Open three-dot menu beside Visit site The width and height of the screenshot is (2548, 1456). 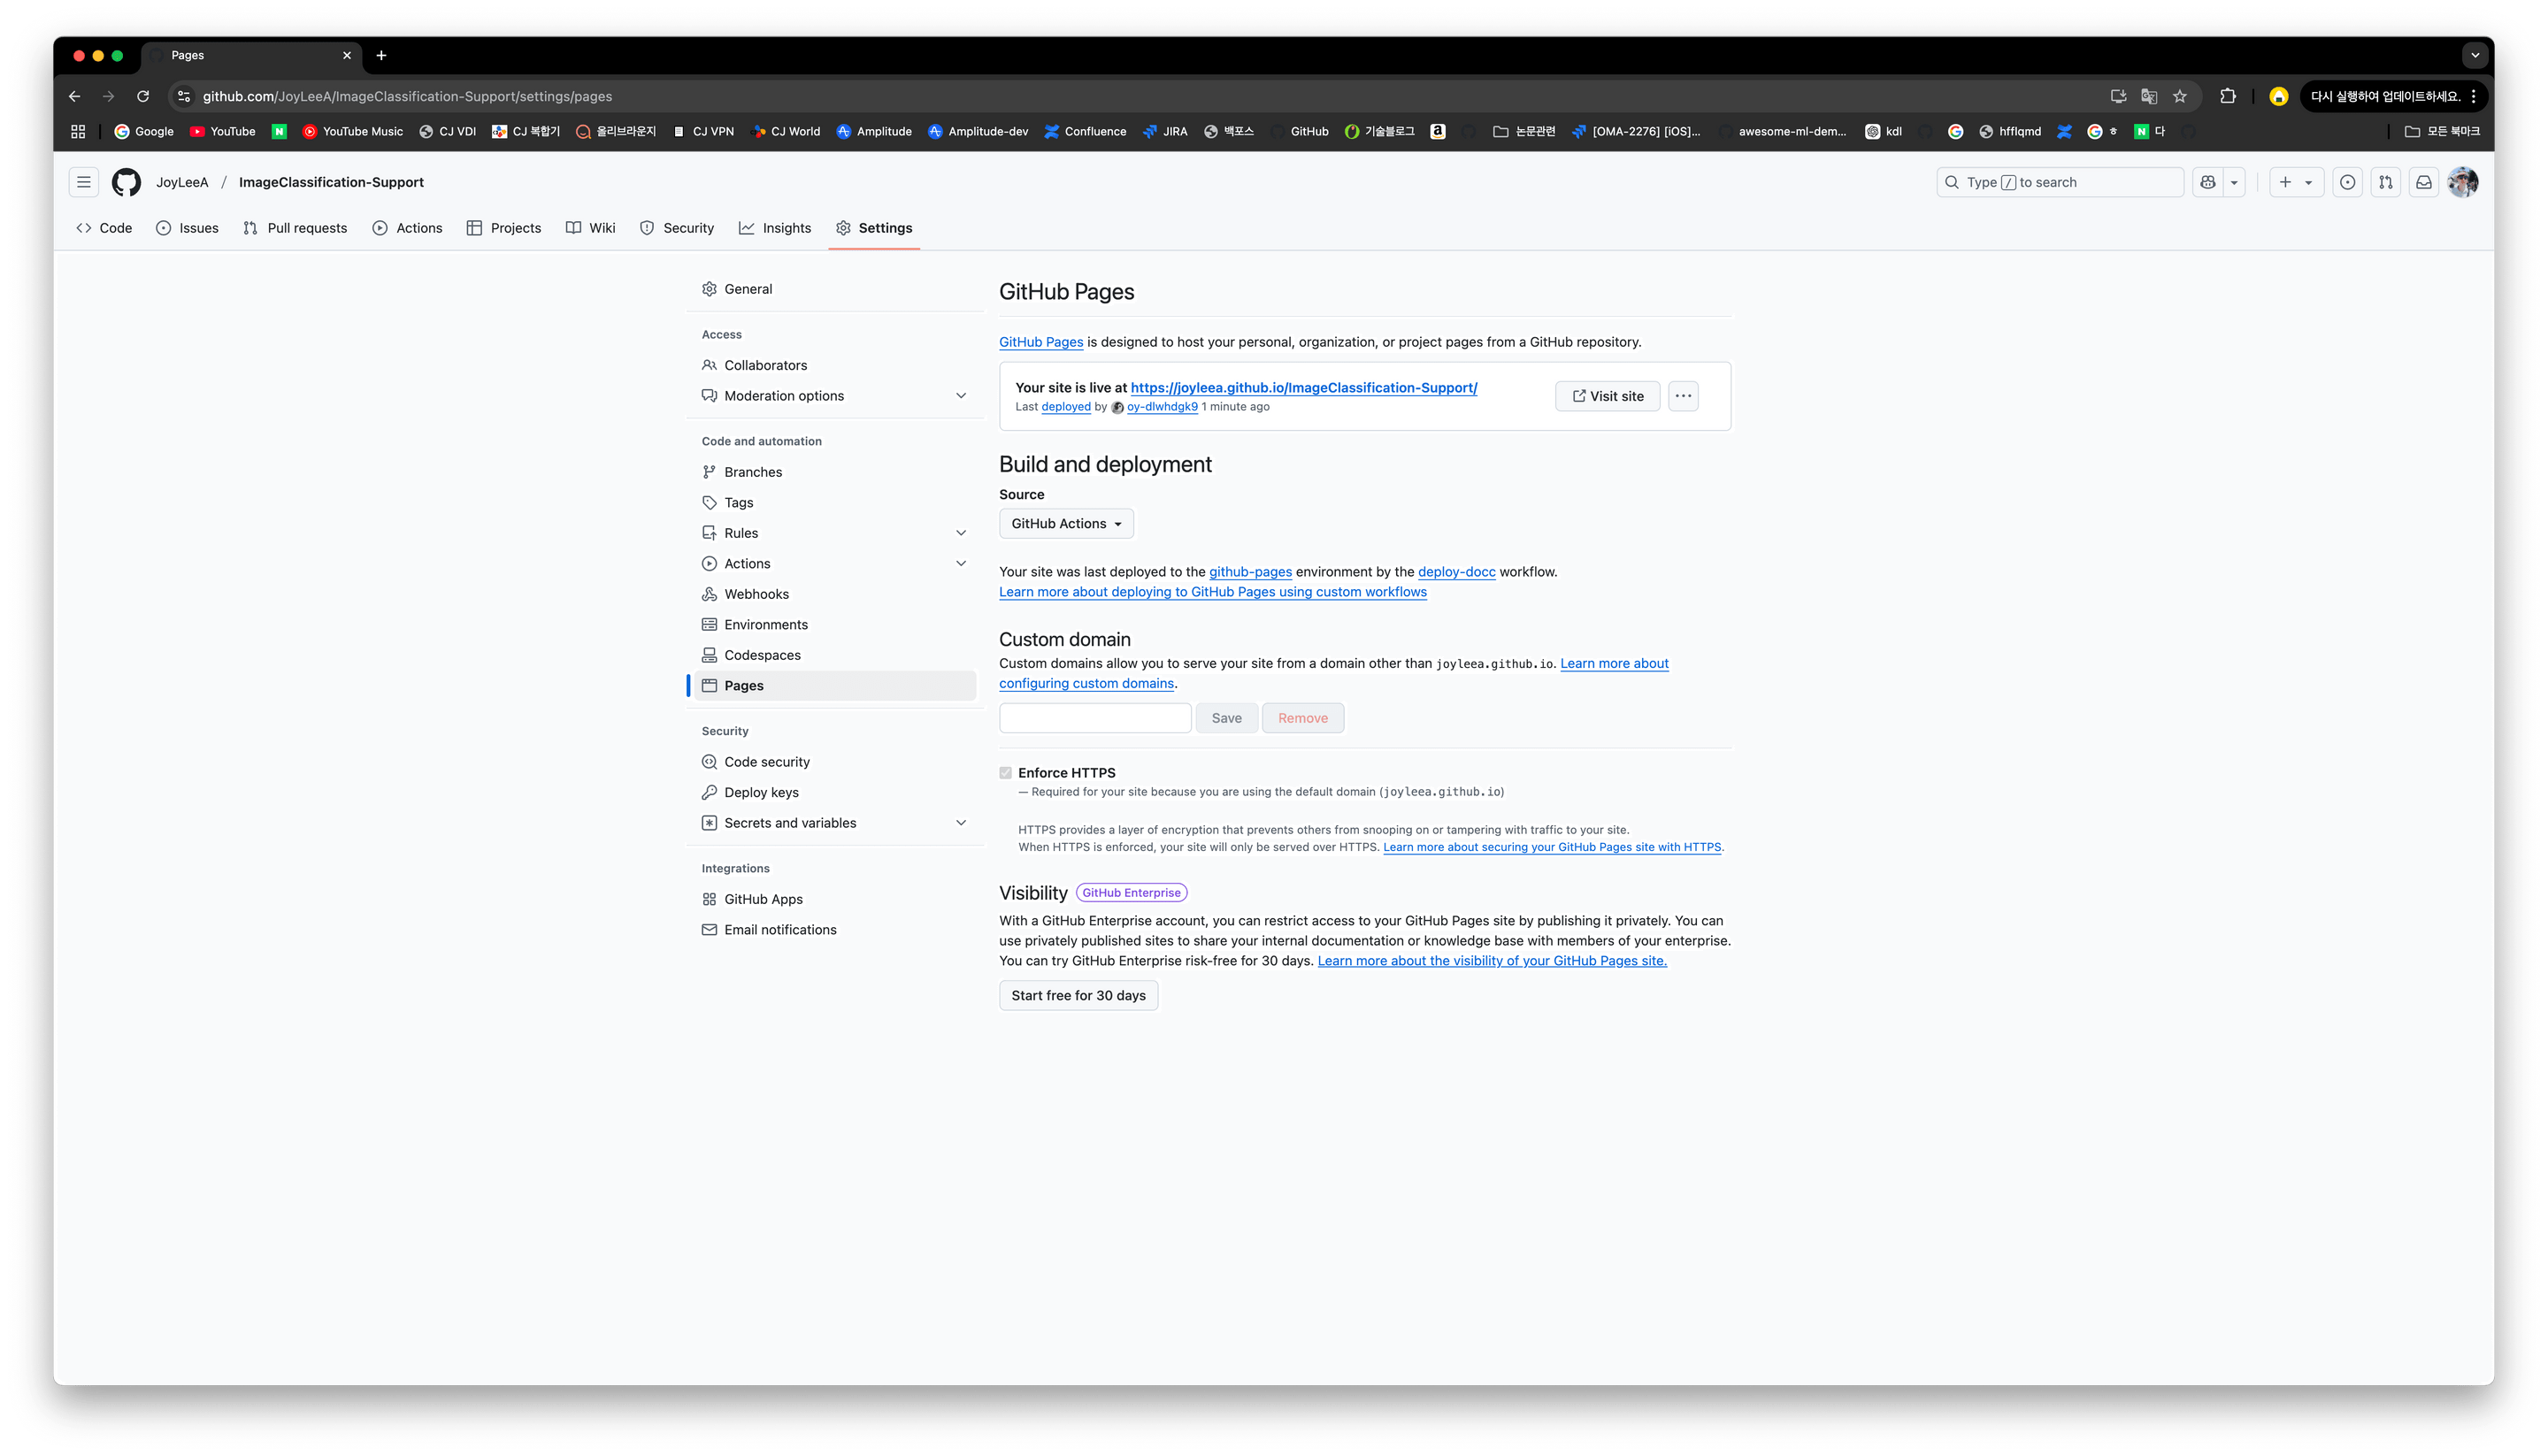click(x=1683, y=396)
